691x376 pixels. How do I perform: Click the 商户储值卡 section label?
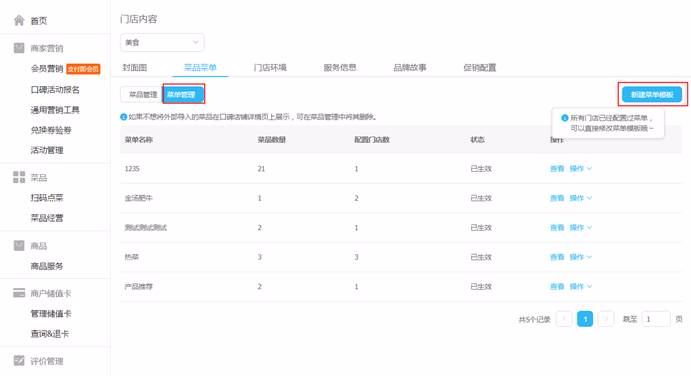coord(51,293)
